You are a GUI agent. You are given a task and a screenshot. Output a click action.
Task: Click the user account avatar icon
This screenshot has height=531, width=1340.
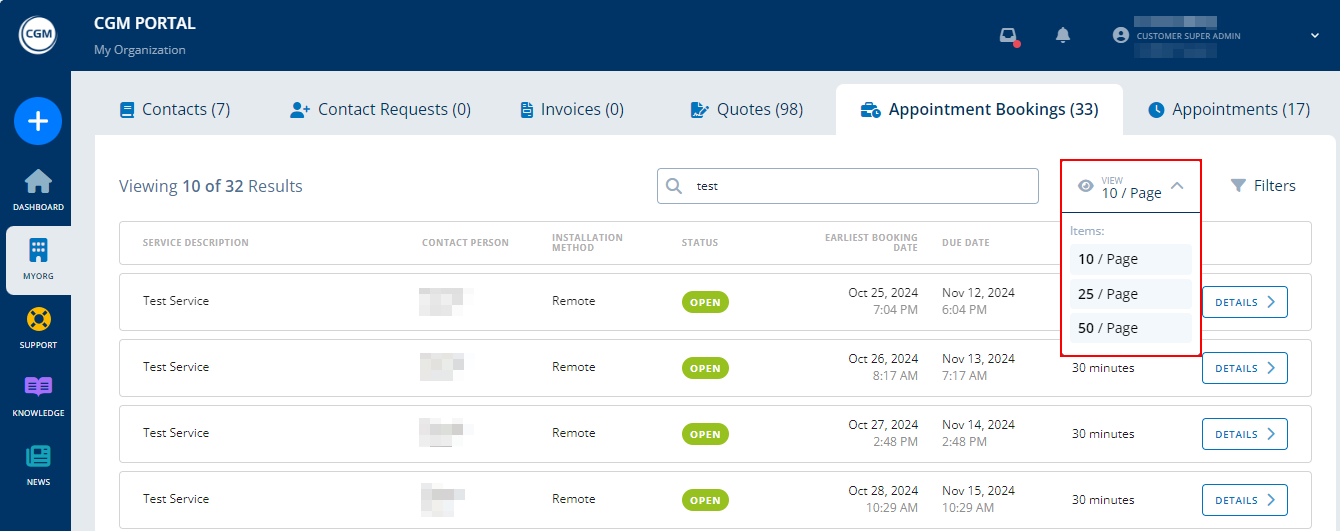[1120, 35]
